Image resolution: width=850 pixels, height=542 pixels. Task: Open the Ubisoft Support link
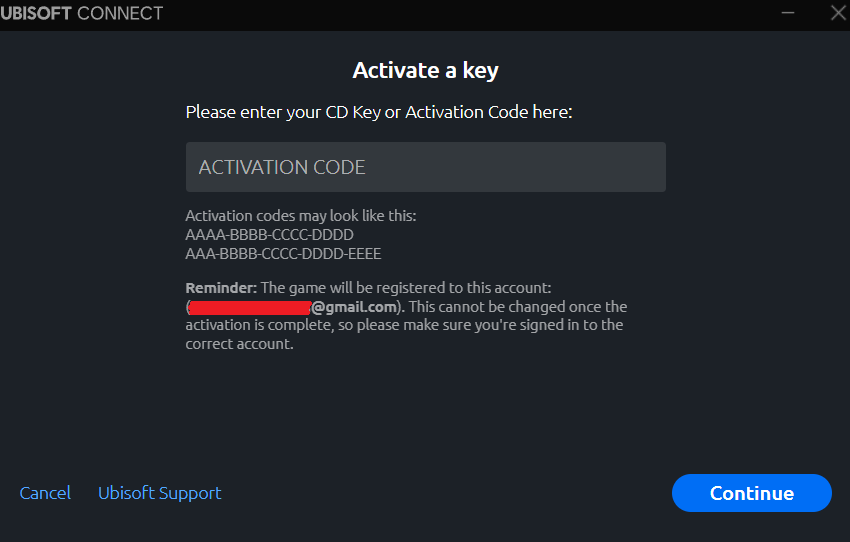point(160,493)
